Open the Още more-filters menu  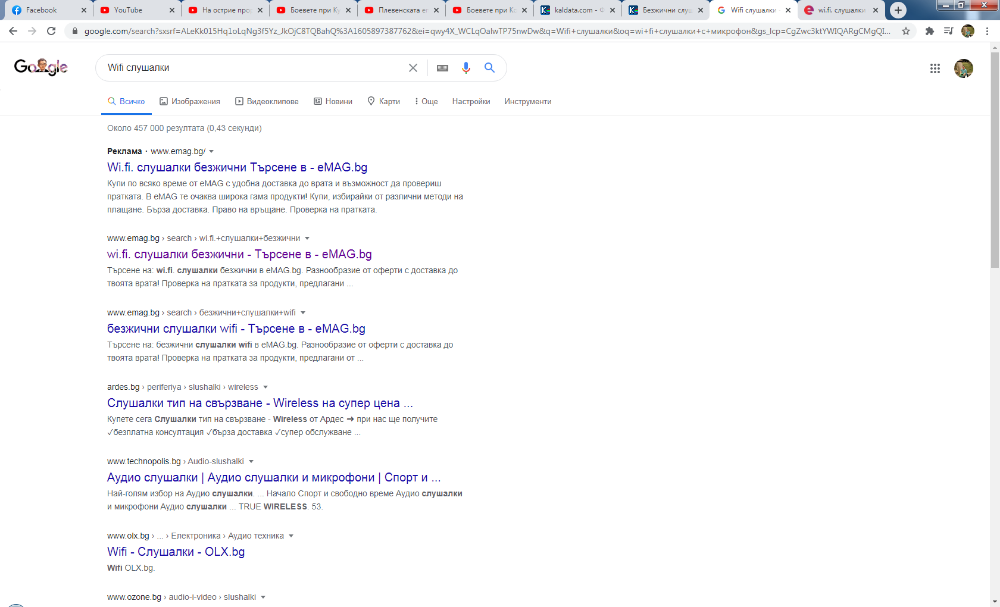[426, 101]
